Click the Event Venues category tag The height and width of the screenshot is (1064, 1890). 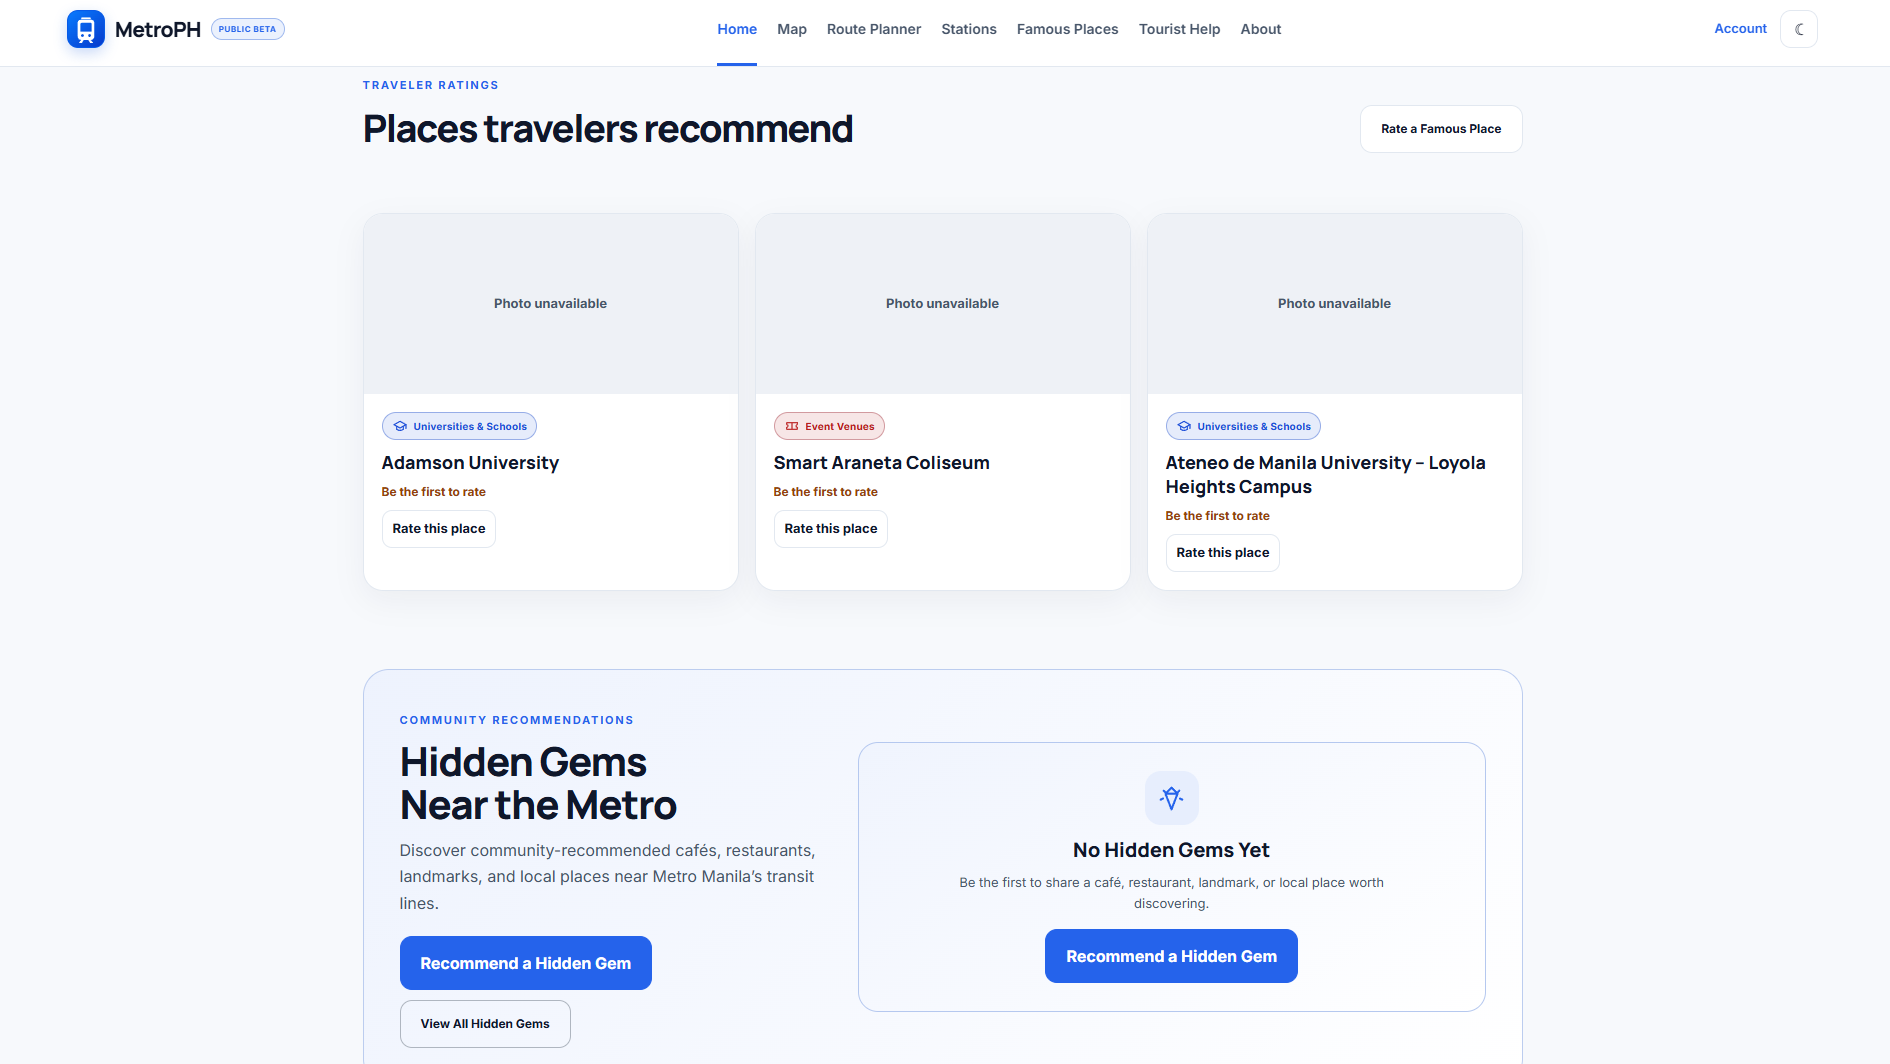(x=829, y=426)
